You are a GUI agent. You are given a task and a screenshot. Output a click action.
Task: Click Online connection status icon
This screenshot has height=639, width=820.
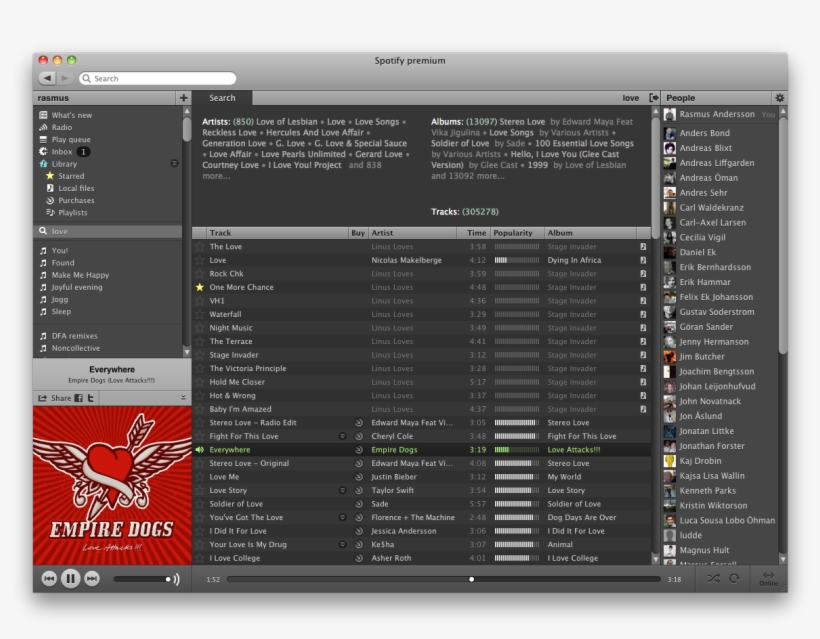coord(768,578)
